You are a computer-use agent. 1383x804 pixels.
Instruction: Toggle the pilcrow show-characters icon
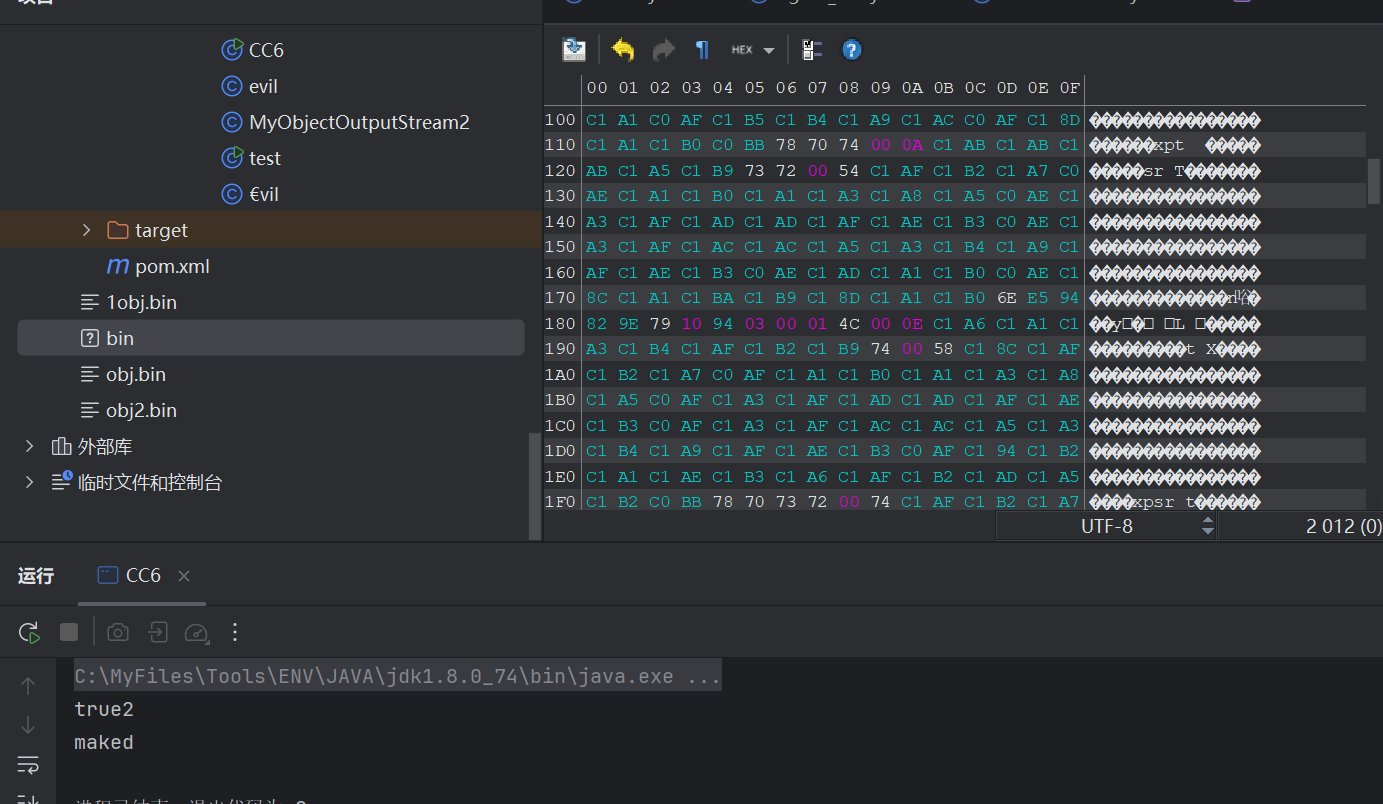tap(702, 49)
